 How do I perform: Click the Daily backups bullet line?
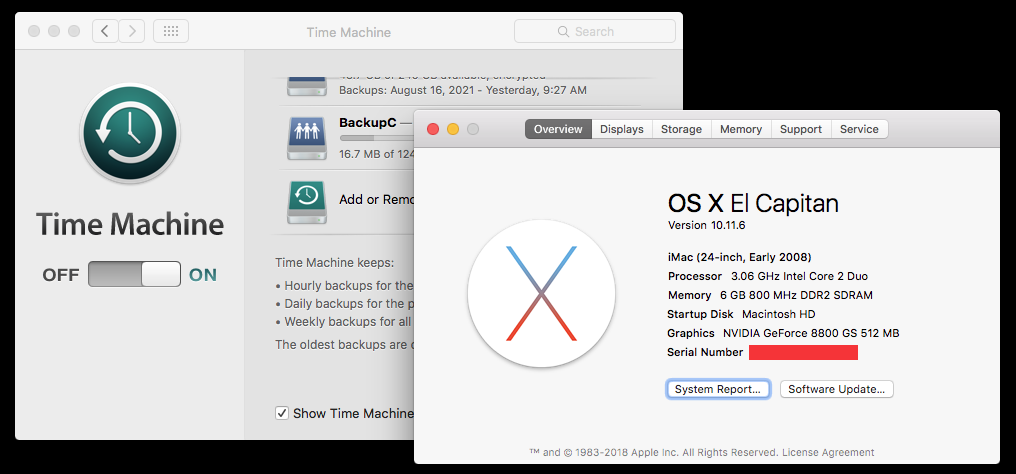point(345,303)
